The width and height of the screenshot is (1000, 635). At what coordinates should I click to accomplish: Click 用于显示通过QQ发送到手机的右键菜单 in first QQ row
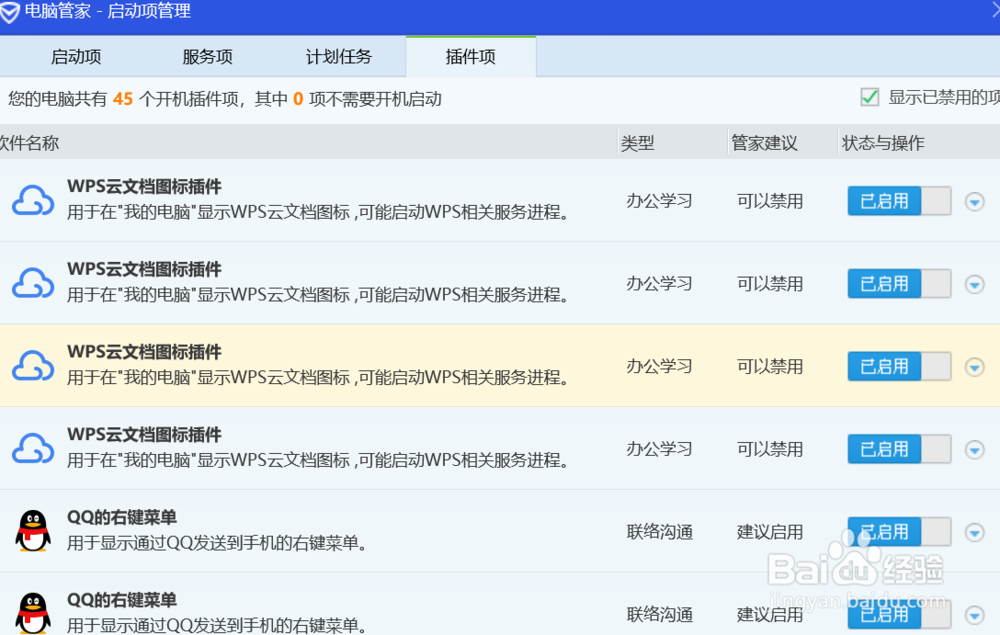click(x=217, y=543)
